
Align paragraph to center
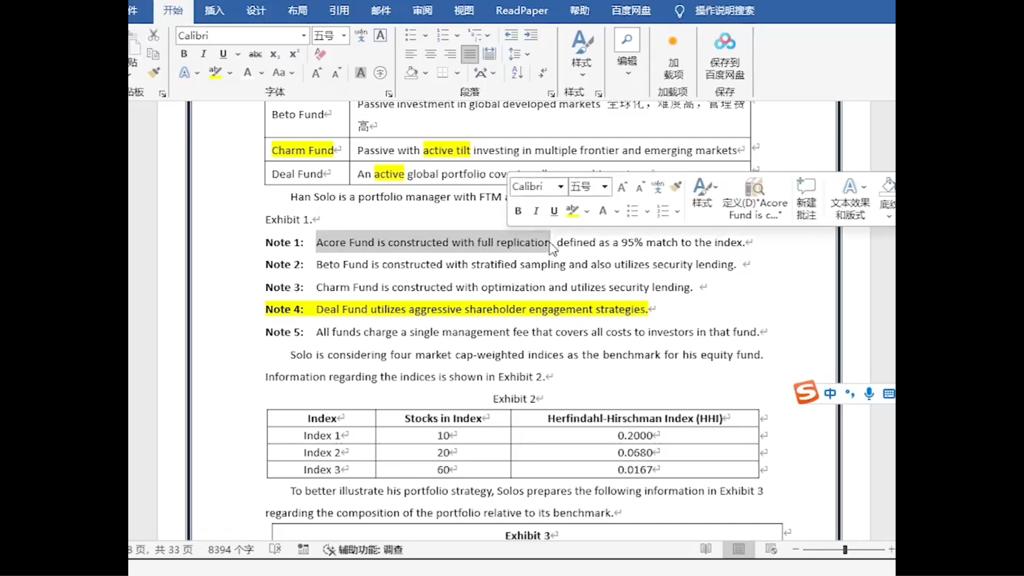click(x=430, y=54)
